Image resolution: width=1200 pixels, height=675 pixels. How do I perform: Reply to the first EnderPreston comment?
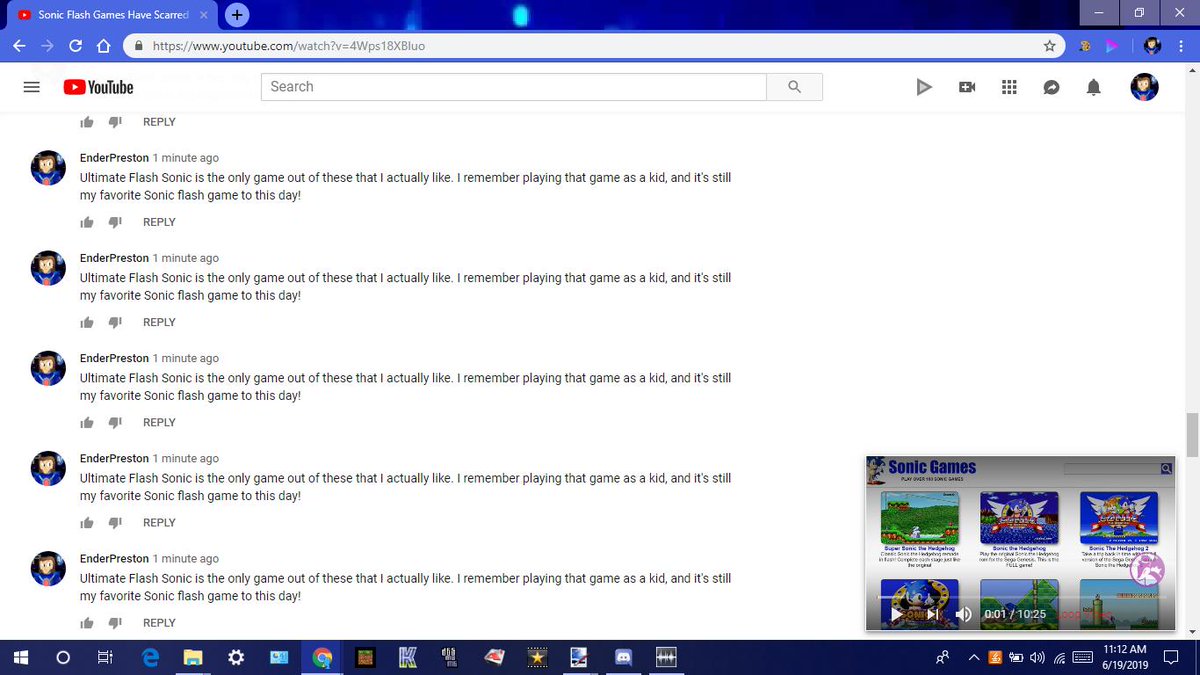(159, 222)
